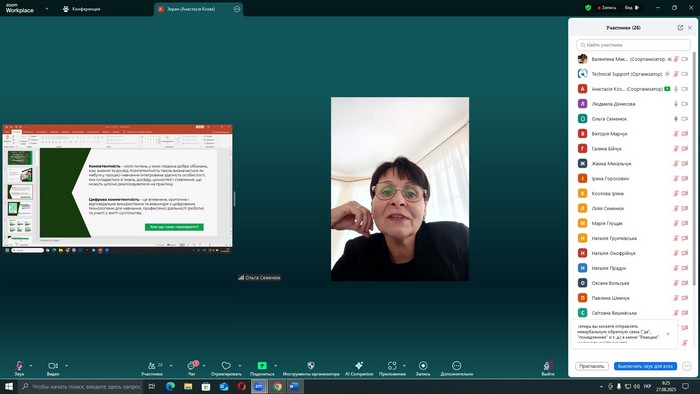700x394 pixels.
Task: Click the participant search field
Action: coord(633,45)
